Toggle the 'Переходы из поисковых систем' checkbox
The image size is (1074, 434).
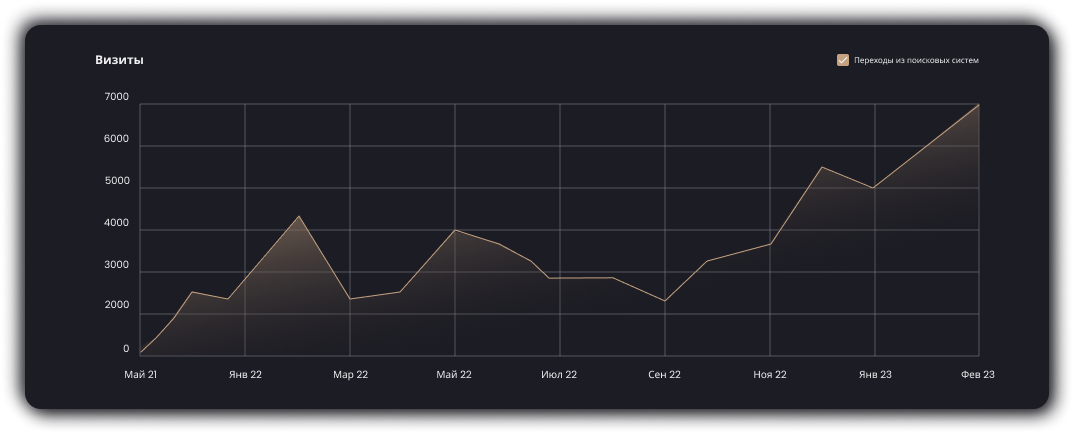pyautogui.click(x=842, y=60)
